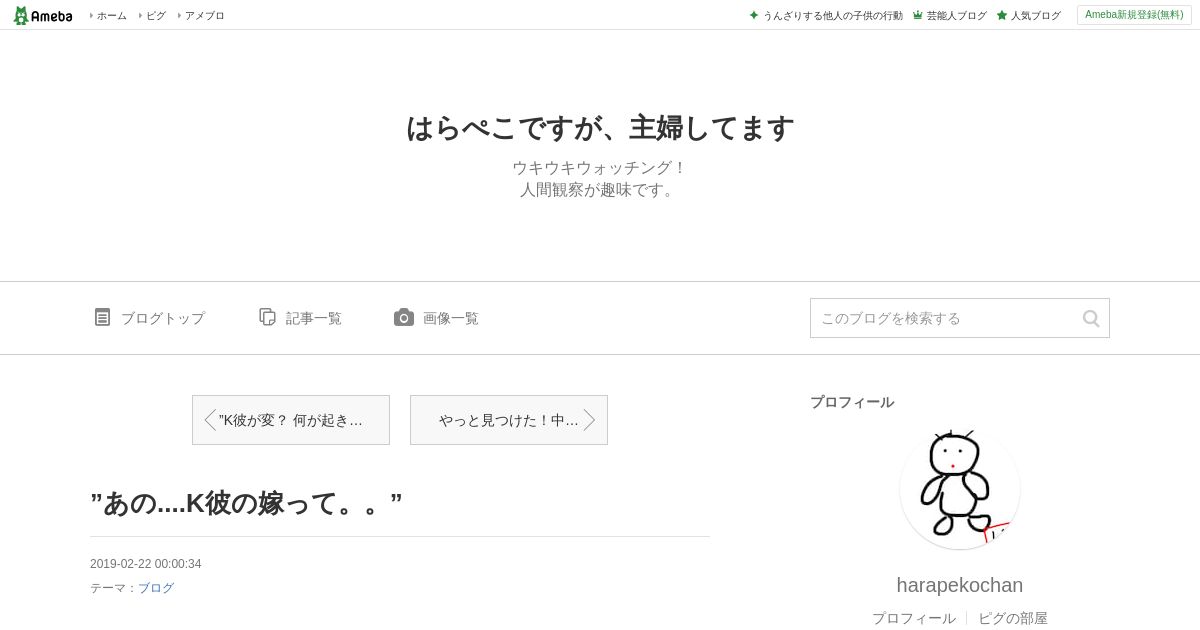Go to next post やっと見つけた！中…

pos(509,420)
